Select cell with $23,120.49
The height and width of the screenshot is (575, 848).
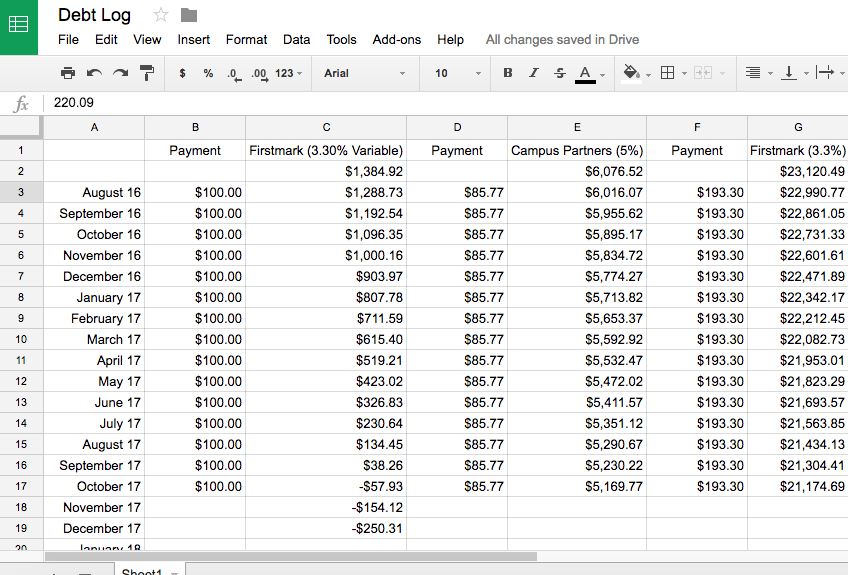pyautogui.click(x=798, y=171)
